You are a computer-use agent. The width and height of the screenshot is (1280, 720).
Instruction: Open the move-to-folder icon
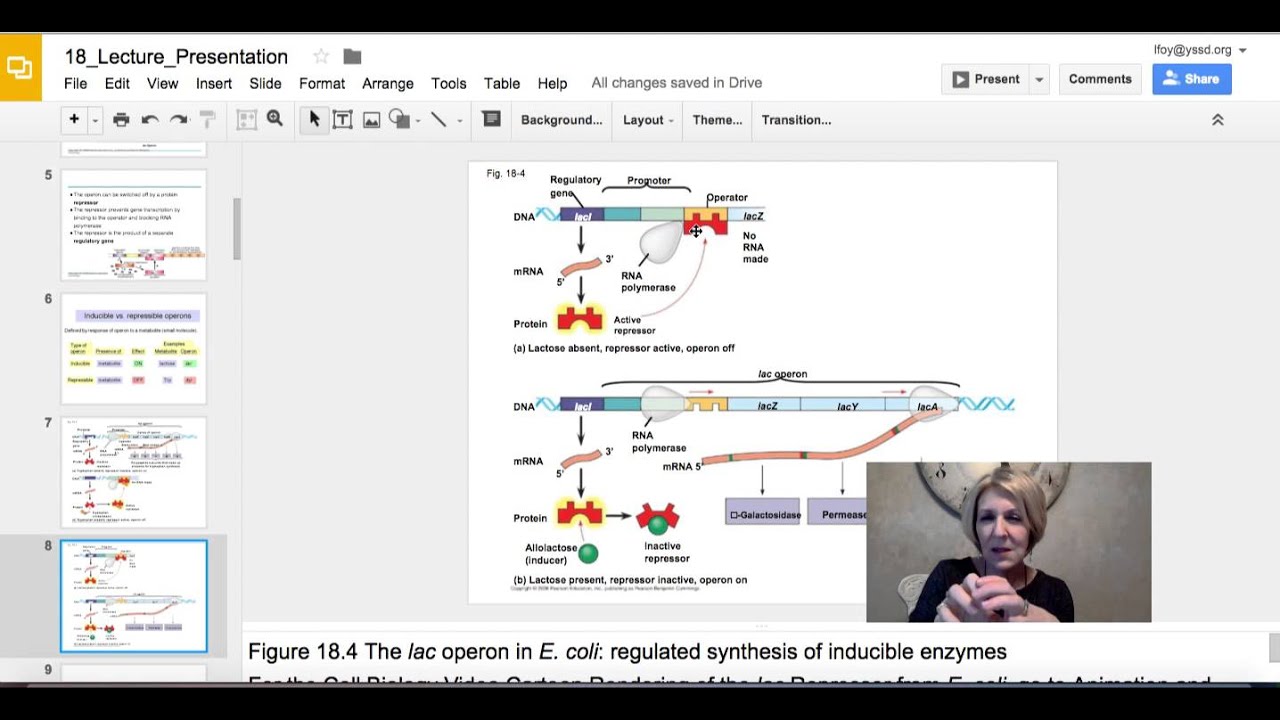point(352,56)
